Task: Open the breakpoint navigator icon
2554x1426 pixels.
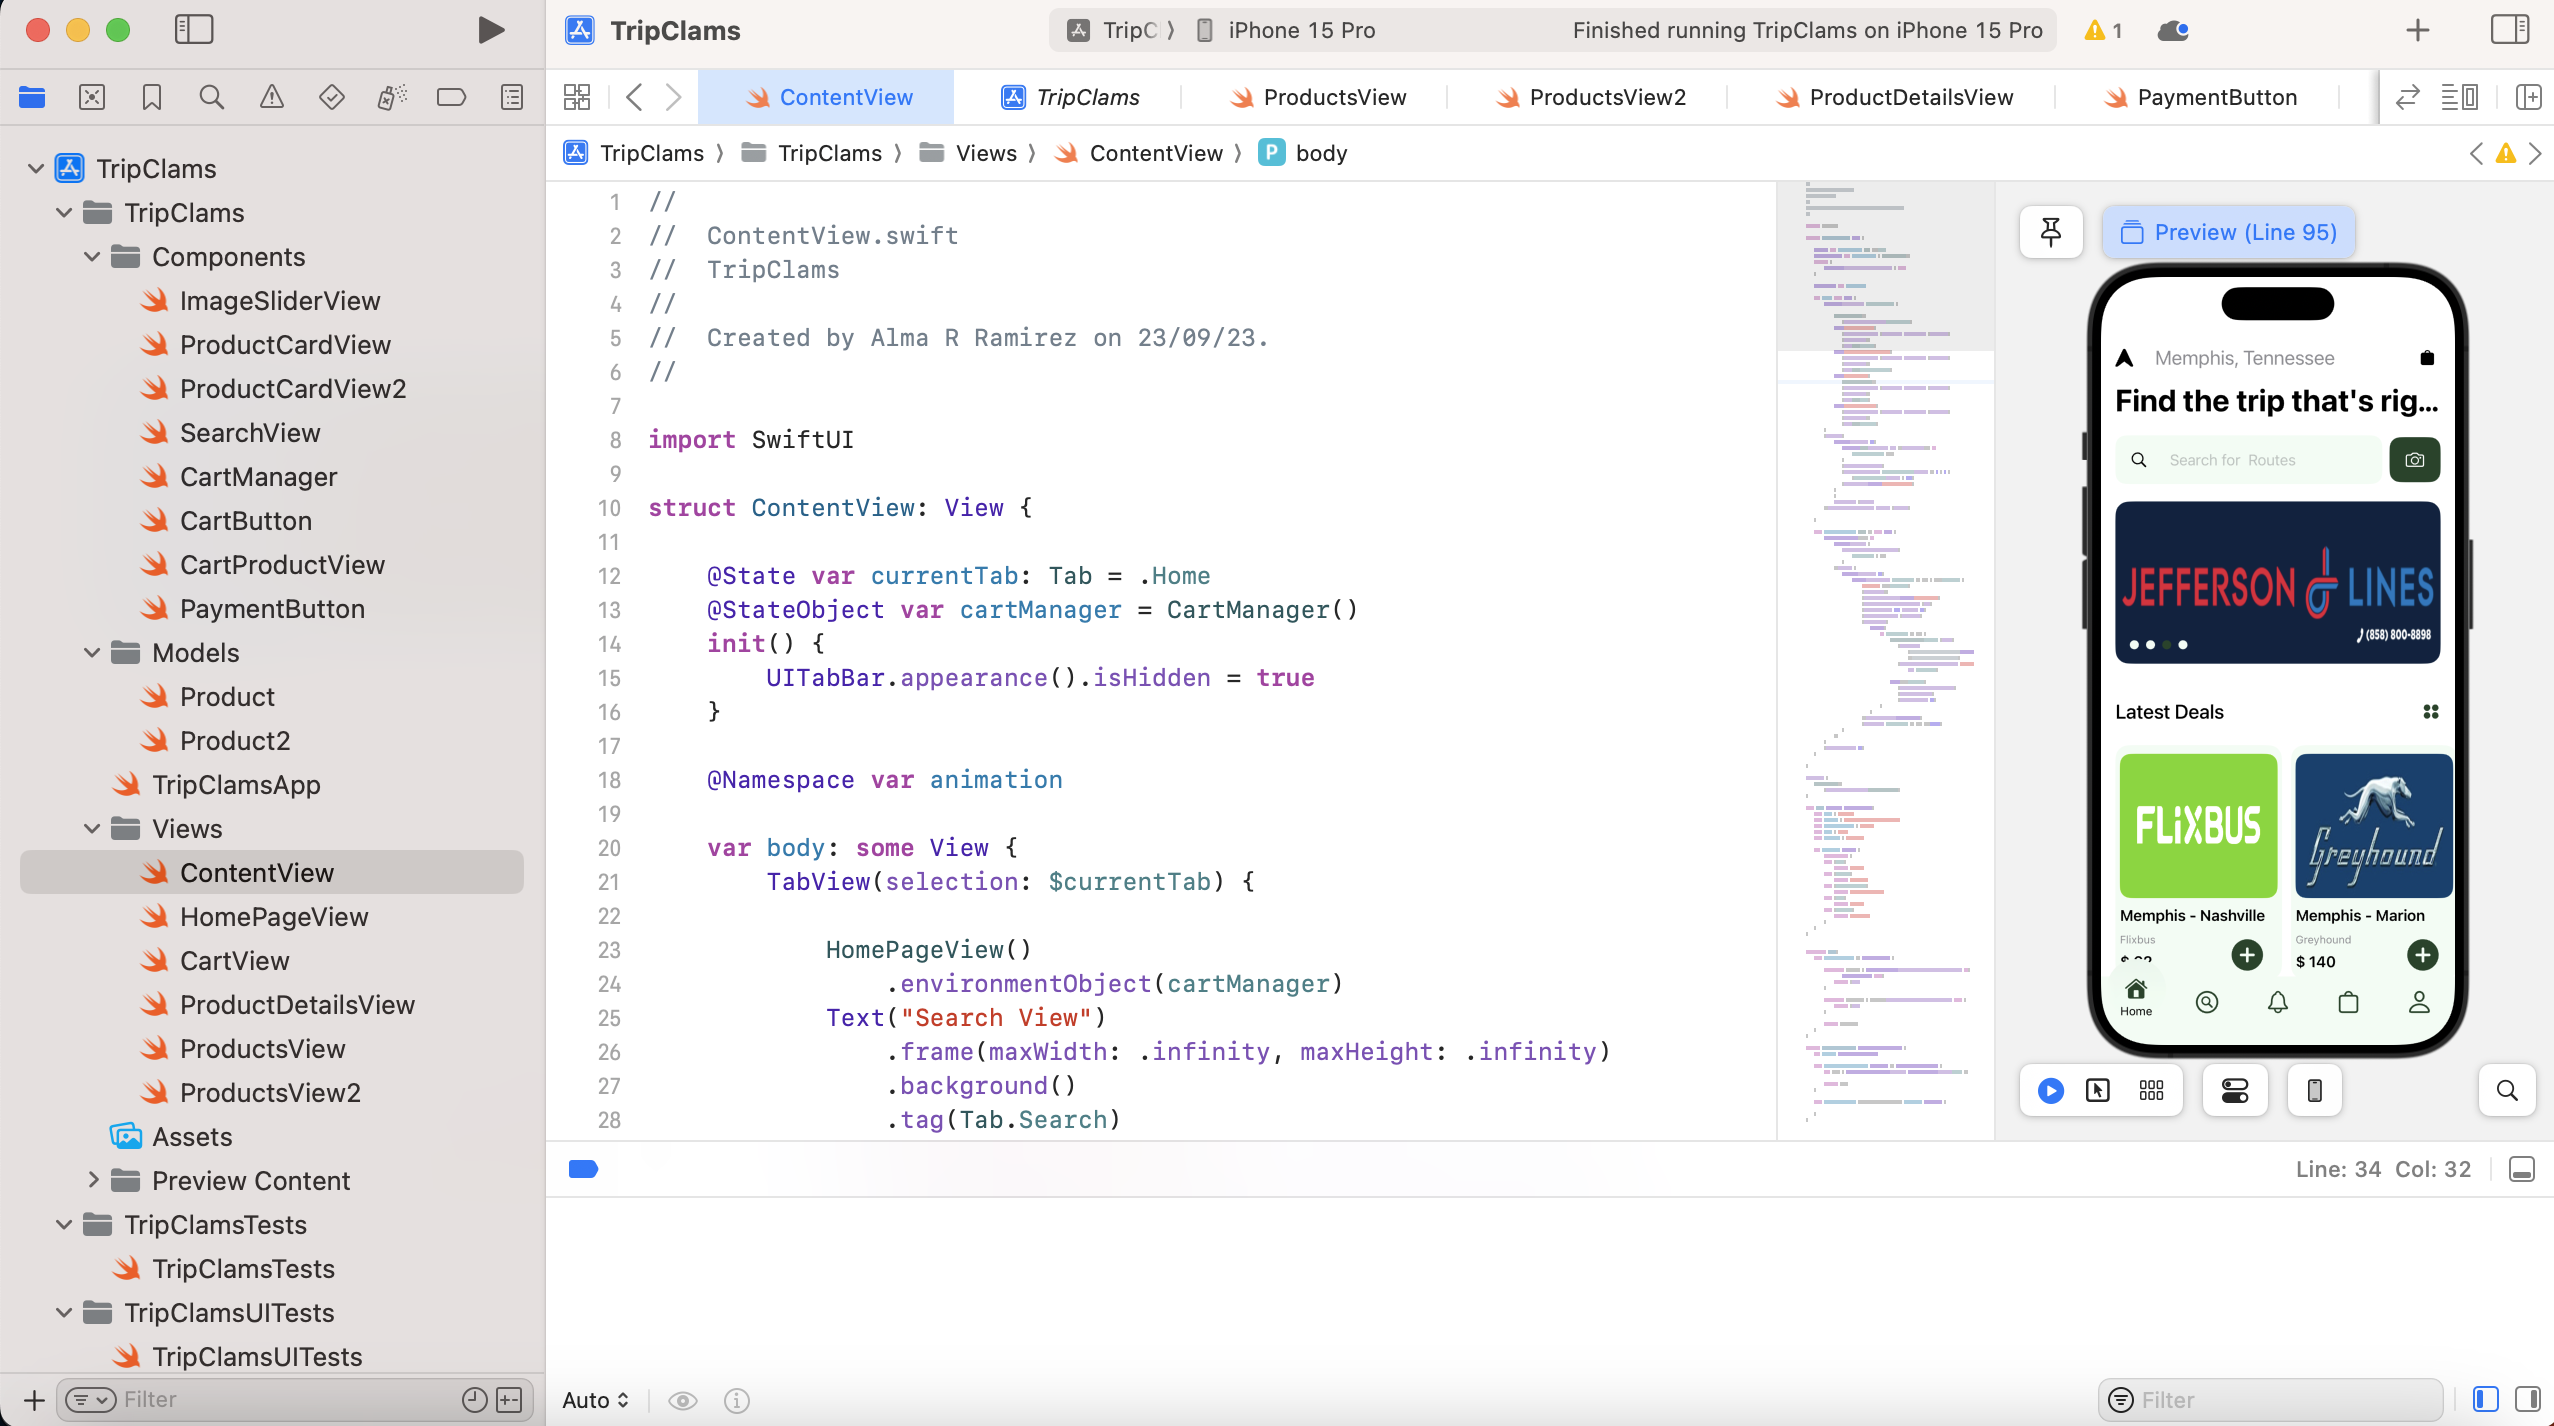Action: 451,97
